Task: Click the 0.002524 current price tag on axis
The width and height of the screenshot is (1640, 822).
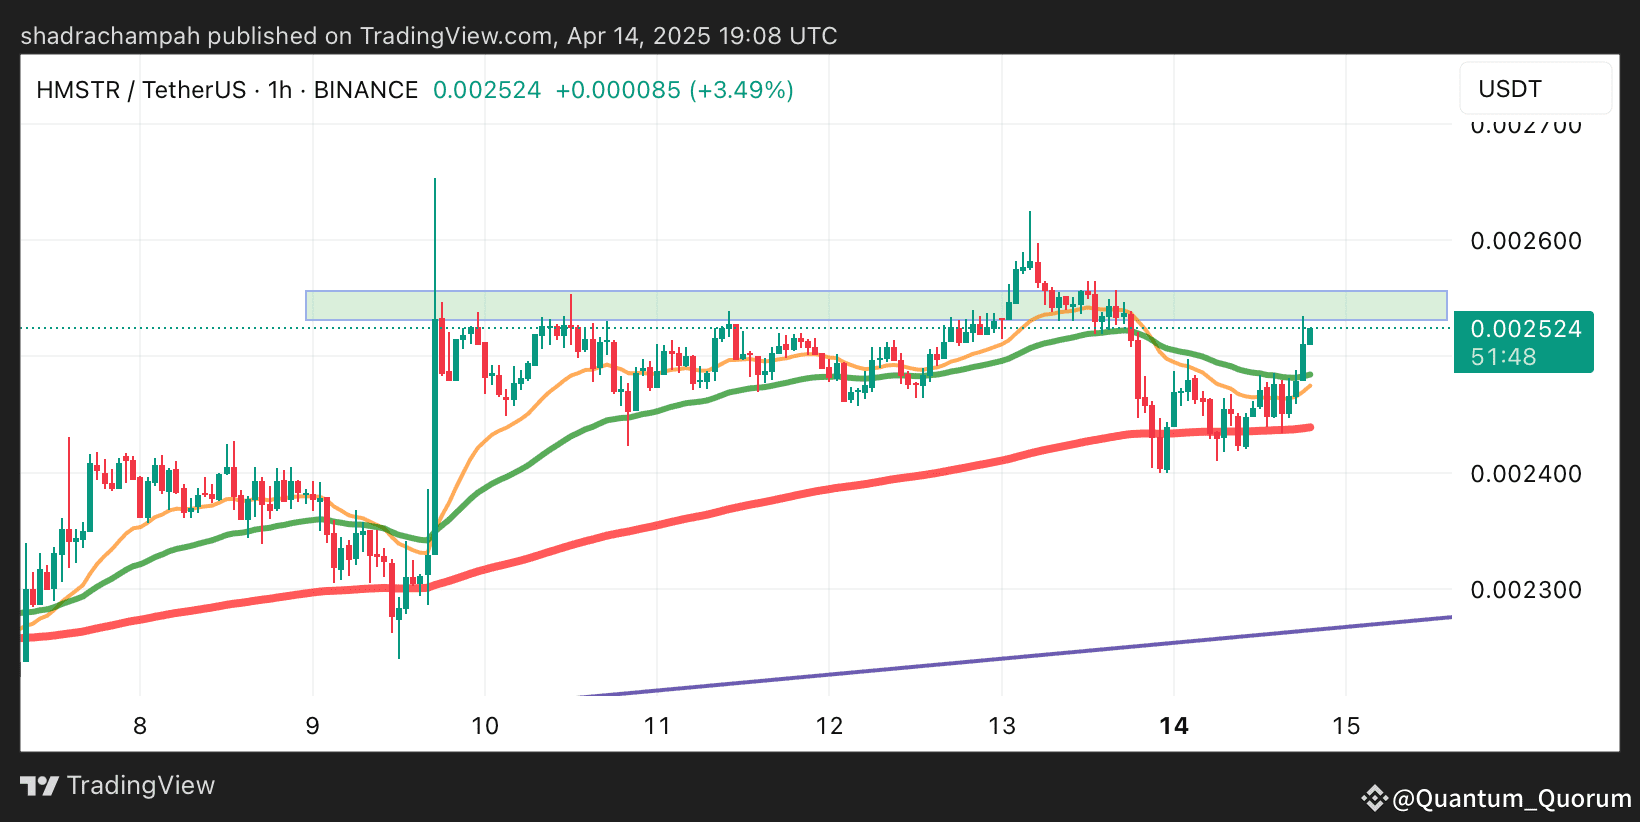Action: click(x=1524, y=341)
